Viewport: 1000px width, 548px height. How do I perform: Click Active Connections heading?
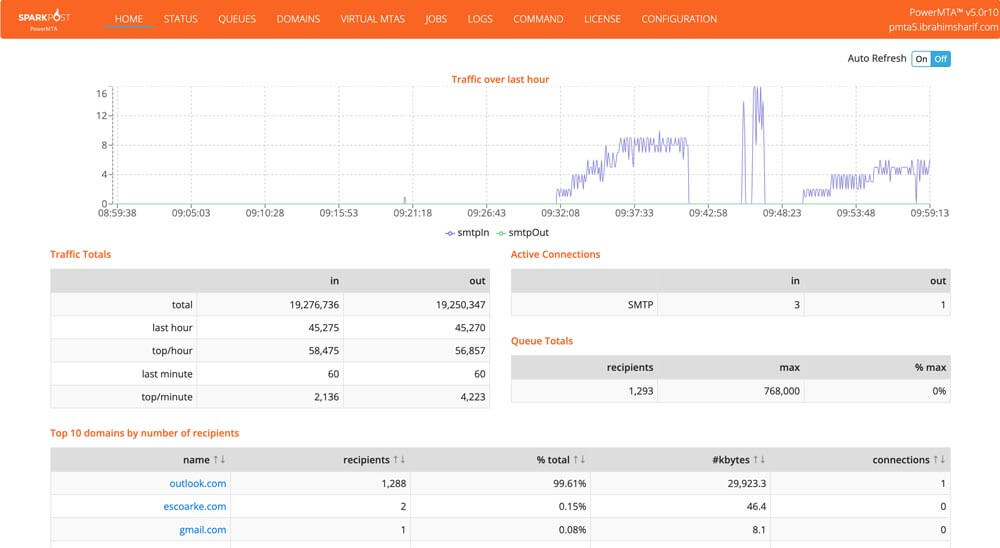pyautogui.click(x=555, y=254)
